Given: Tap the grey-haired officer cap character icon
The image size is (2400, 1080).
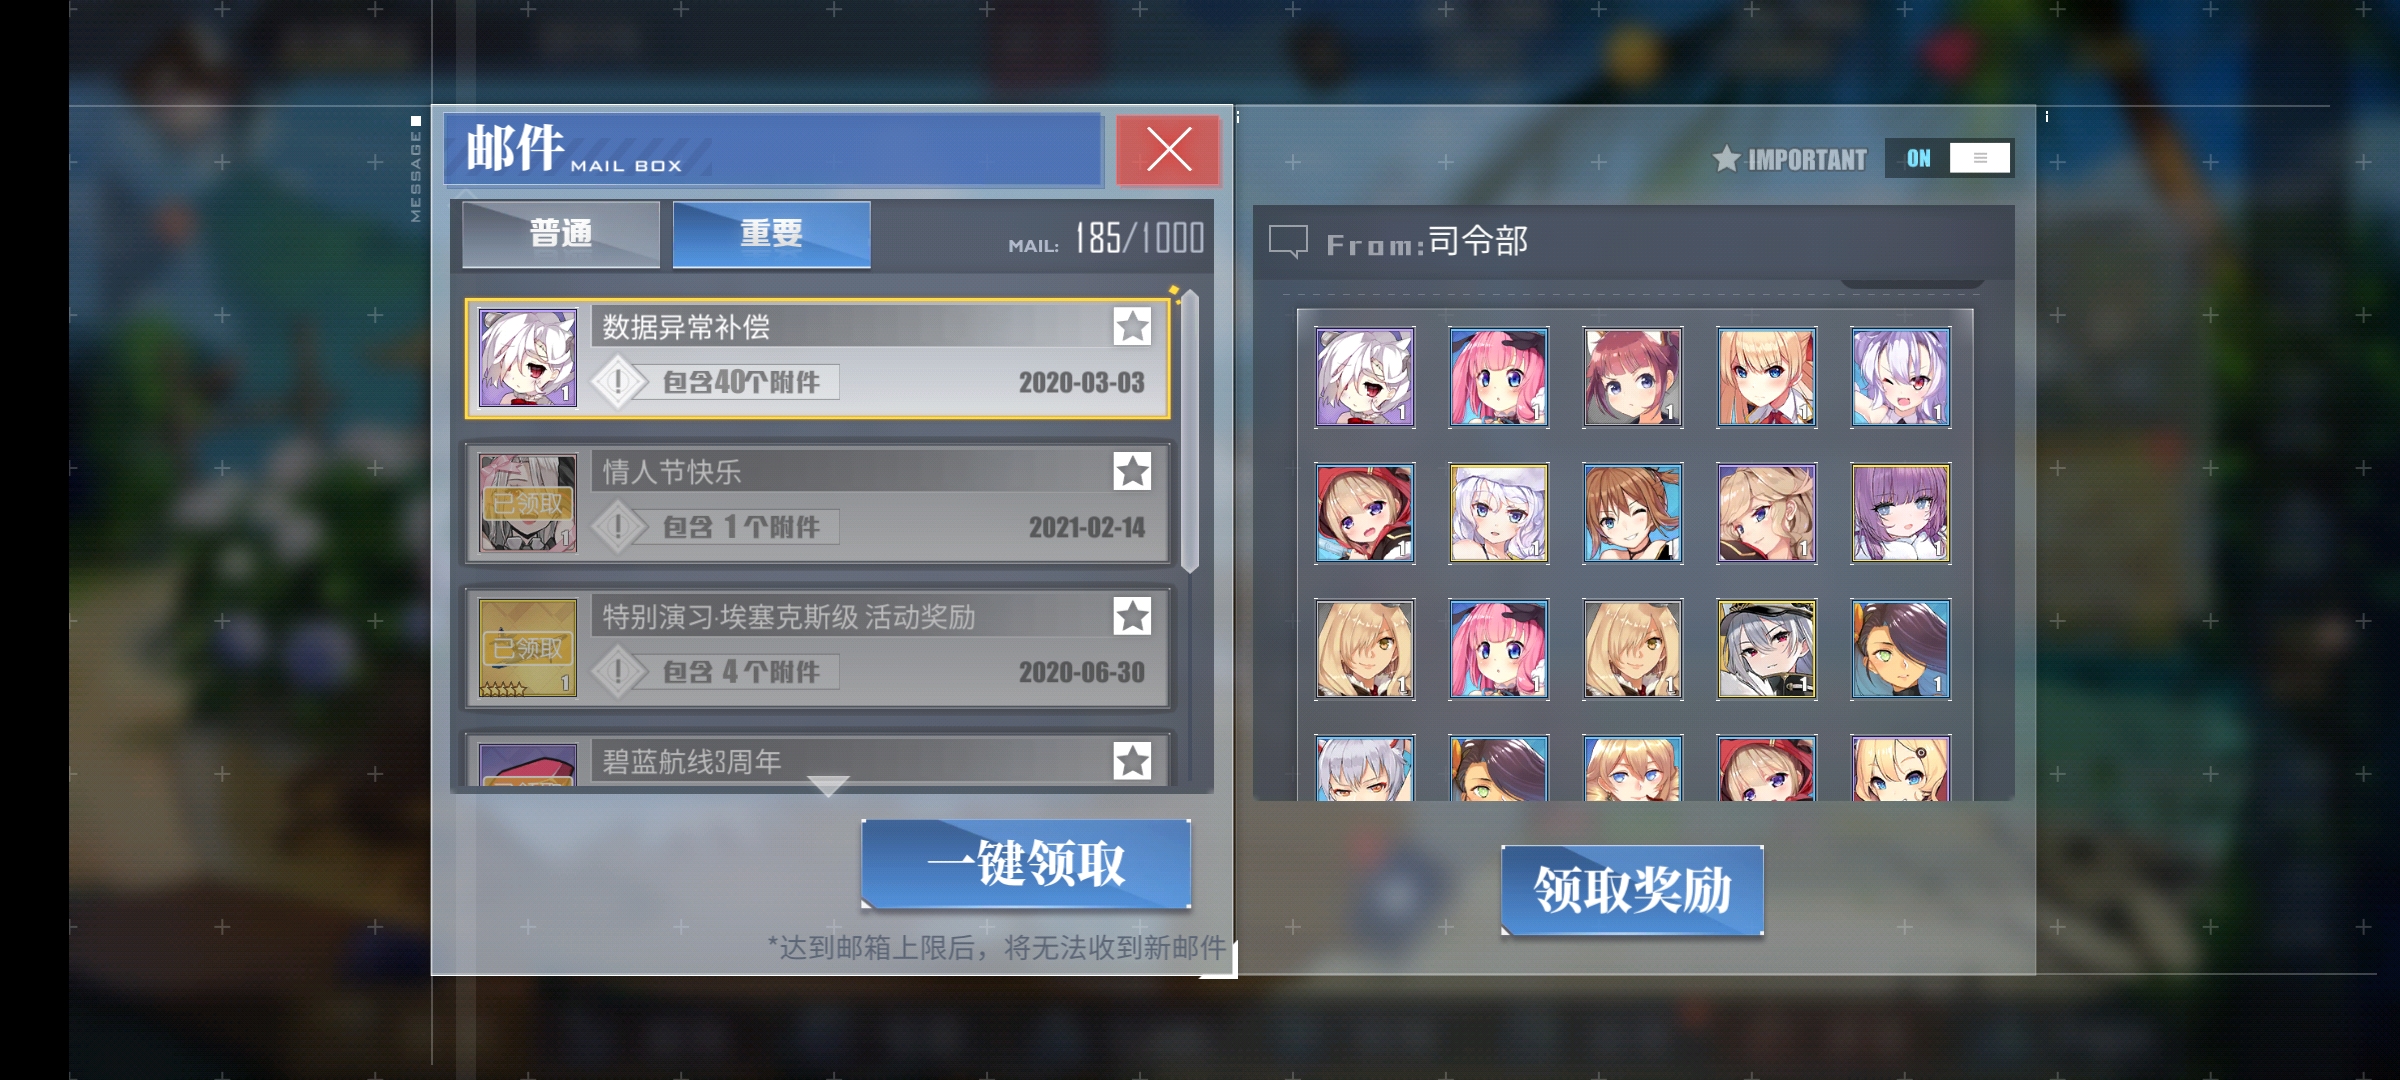Looking at the screenshot, I should coord(1766,649).
